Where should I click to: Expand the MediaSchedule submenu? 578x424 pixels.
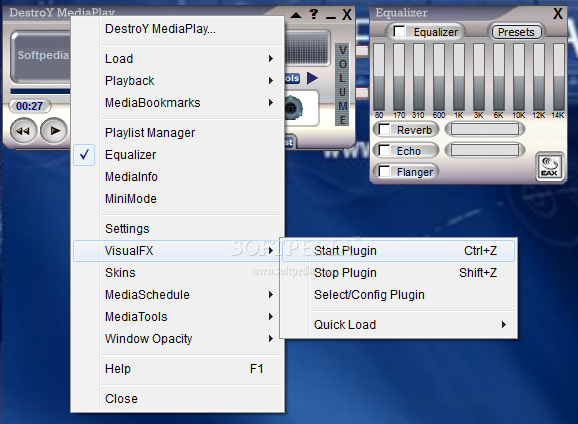click(x=178, y=295)
